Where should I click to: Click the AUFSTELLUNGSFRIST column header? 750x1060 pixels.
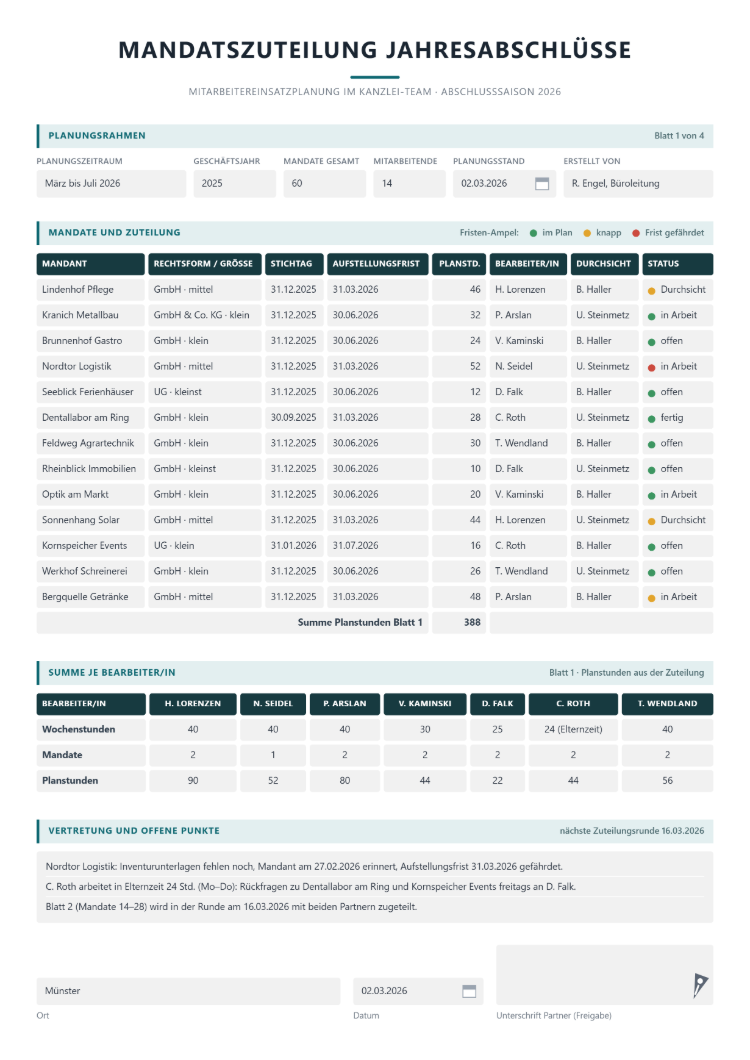(377, 264)
